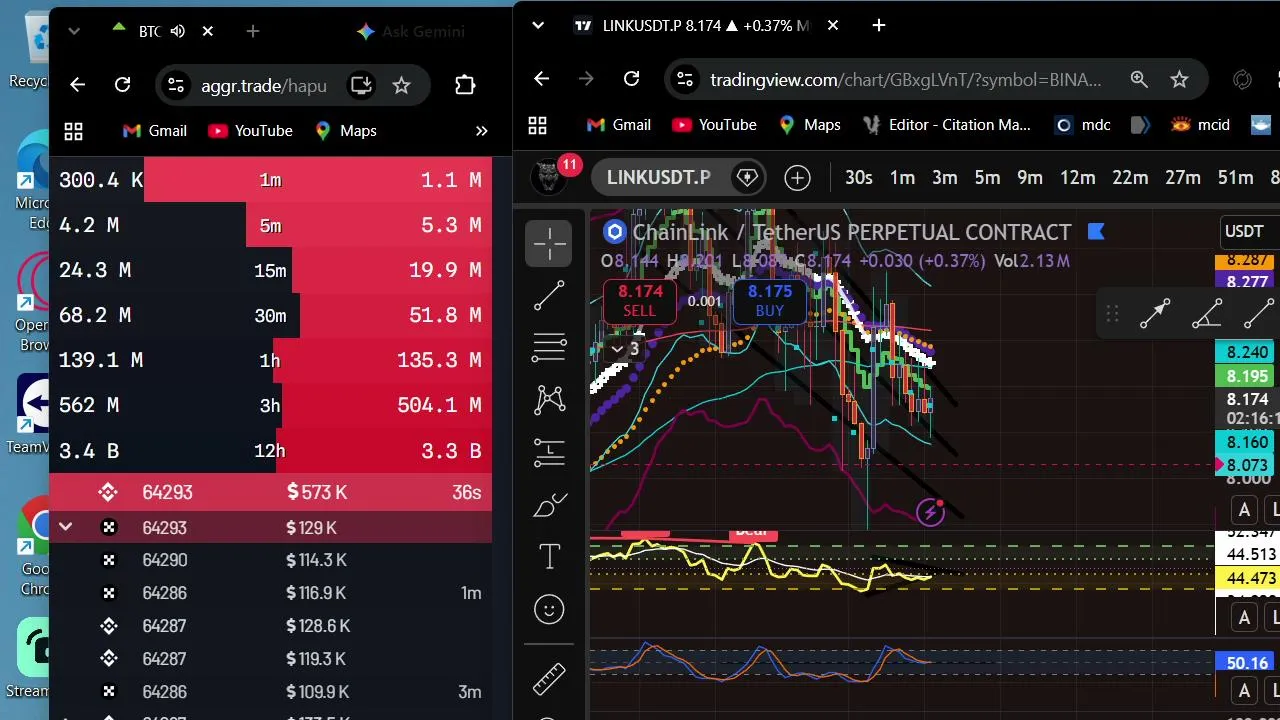Open the forecasting and measurement tools

coord(549,453)
